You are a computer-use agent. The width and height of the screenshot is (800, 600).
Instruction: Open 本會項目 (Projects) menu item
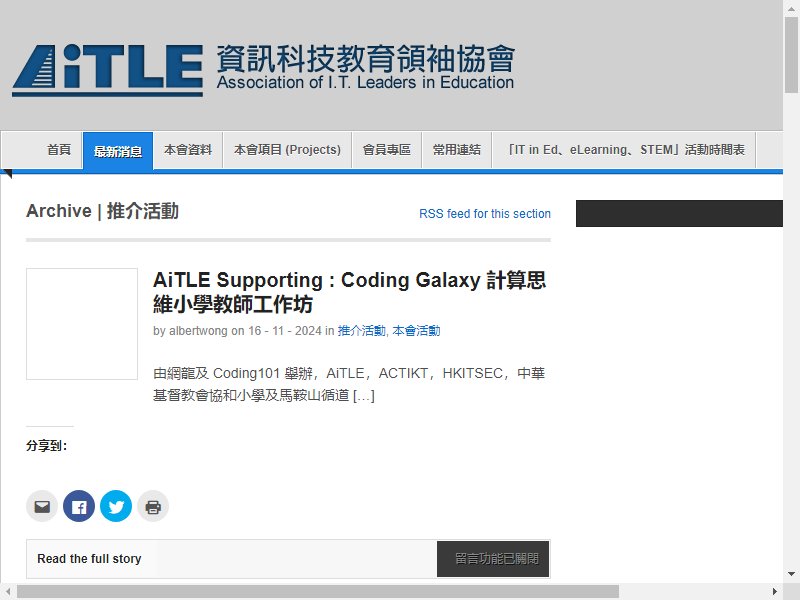click(287, 149)
